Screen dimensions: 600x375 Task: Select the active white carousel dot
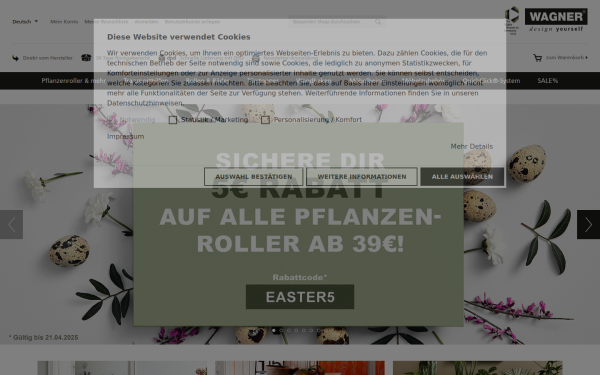tap(274, 330)
